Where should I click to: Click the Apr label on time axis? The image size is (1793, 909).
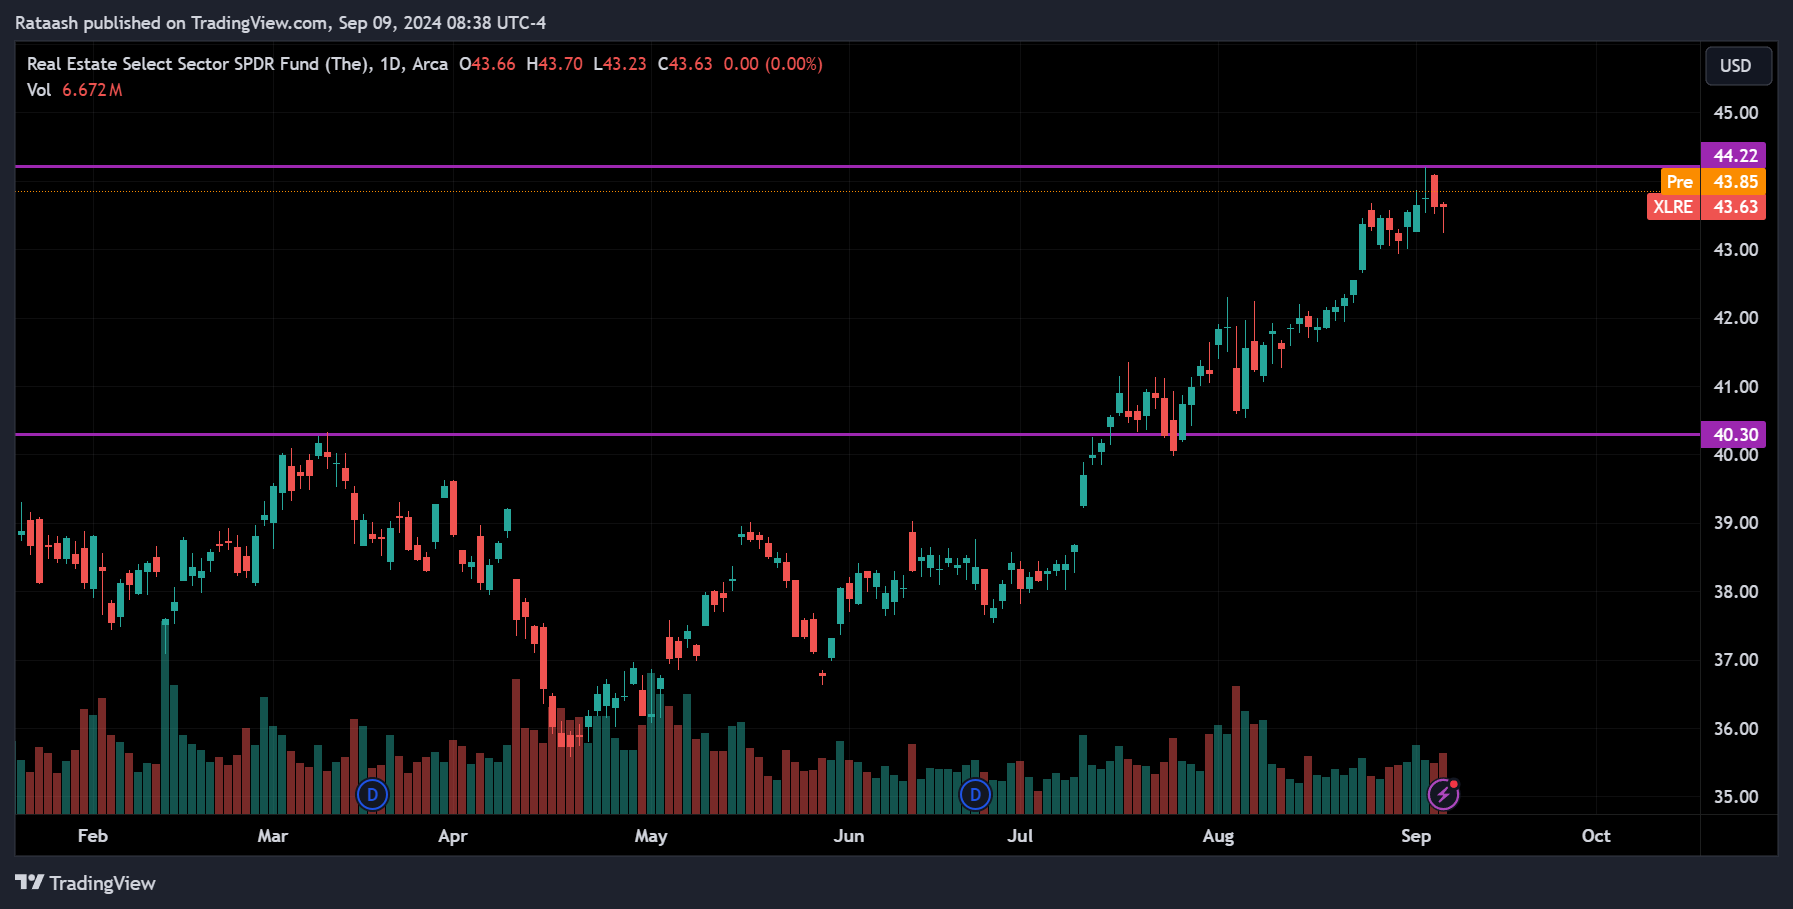tap(453, 836)
